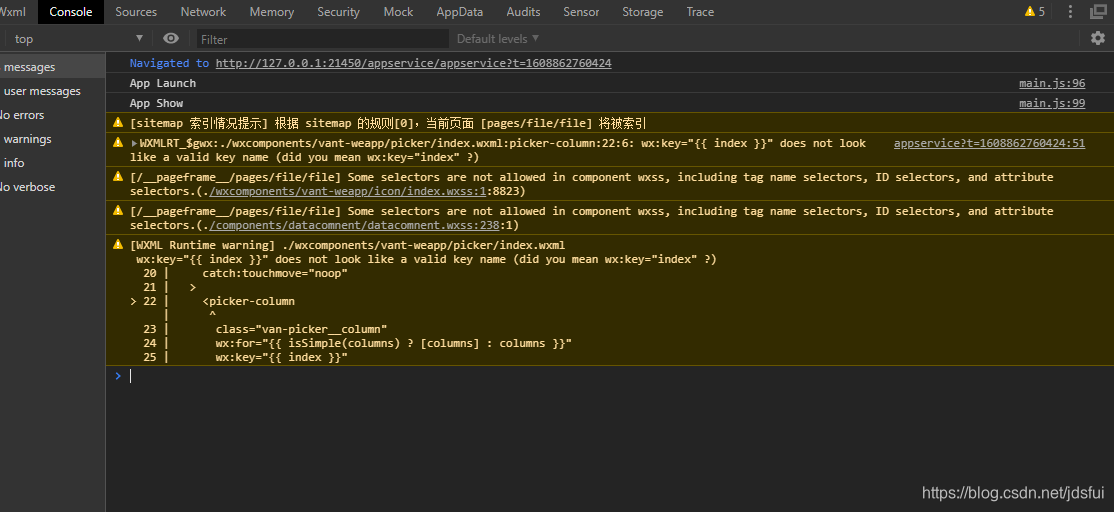
Task: Click the undock panel icon
Action: point(1098,11)
